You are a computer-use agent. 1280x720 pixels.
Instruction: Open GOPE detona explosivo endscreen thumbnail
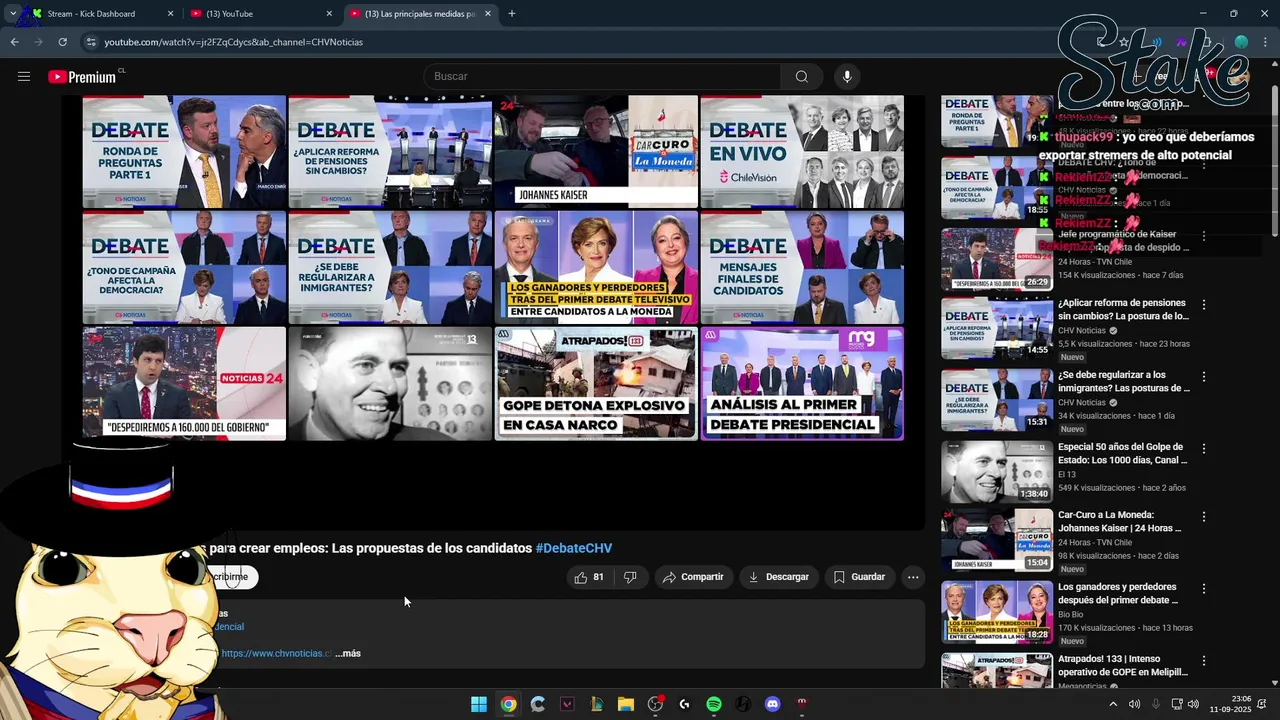tap(596, 383)
